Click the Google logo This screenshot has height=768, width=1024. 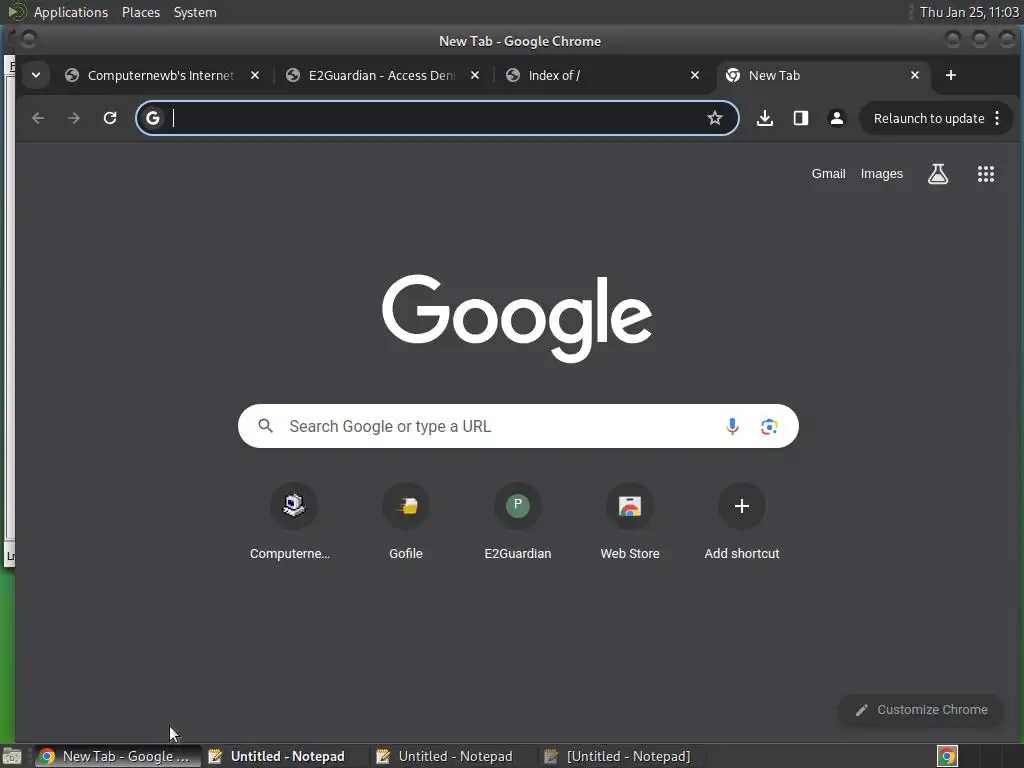coord(517,318)
